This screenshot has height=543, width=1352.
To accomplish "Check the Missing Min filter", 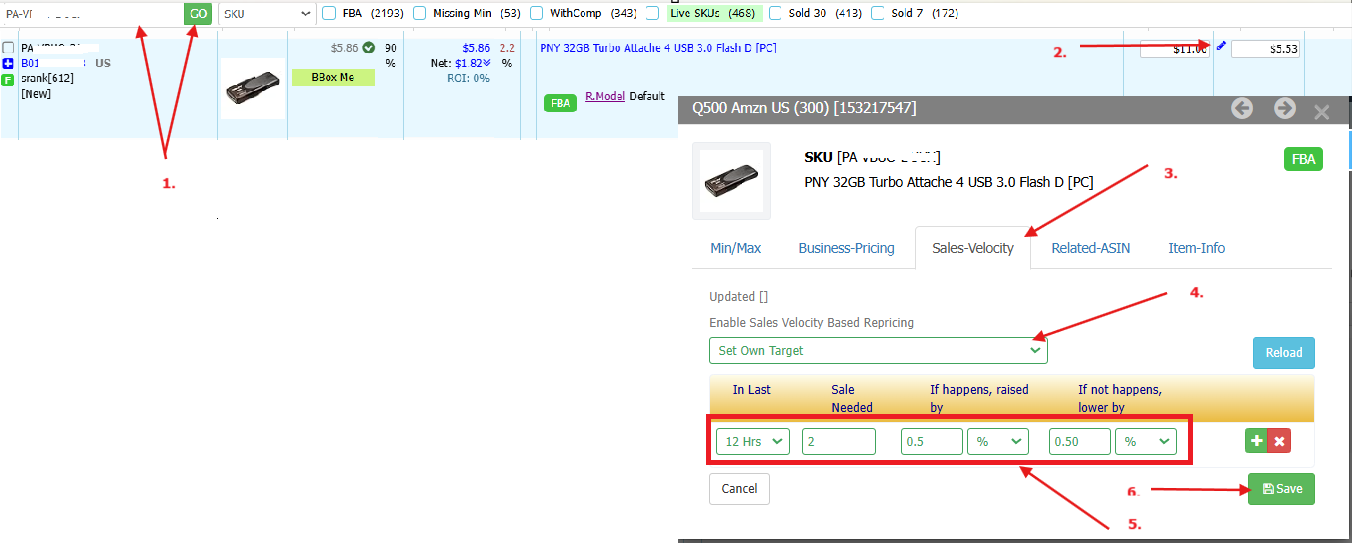I will pos(419,13).
